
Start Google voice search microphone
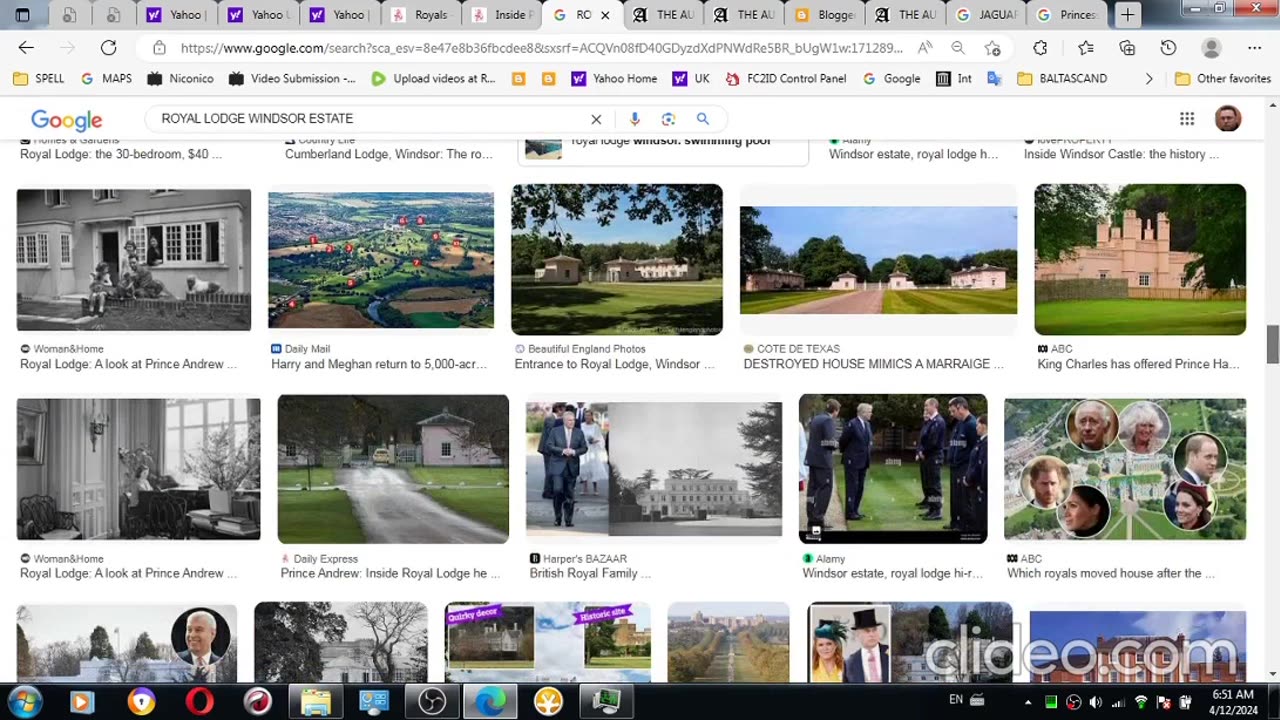(x=634, y=119)
